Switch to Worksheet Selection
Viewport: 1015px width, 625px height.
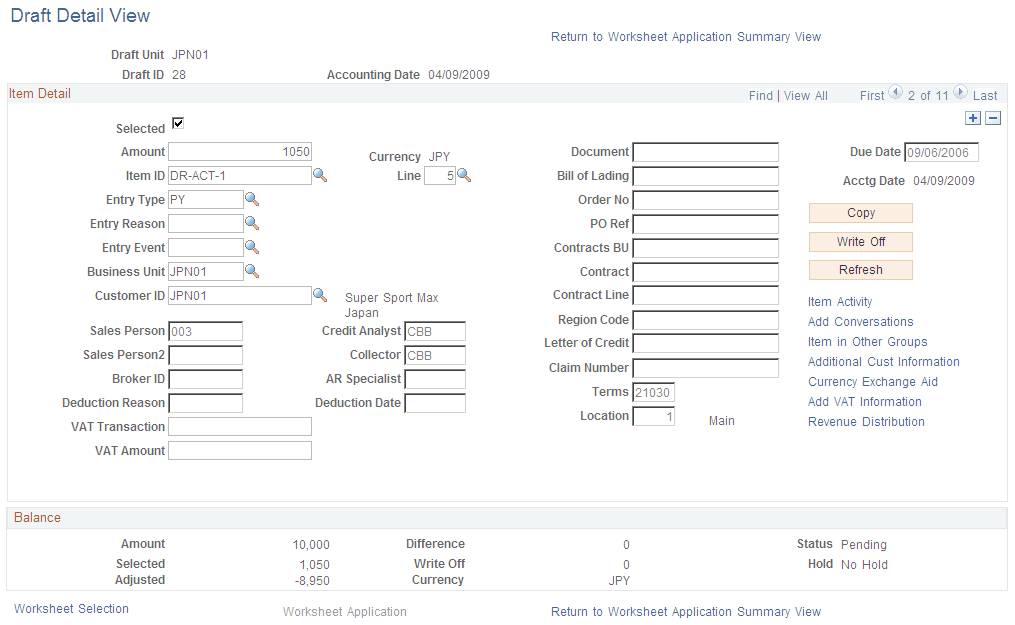point(70,608)
